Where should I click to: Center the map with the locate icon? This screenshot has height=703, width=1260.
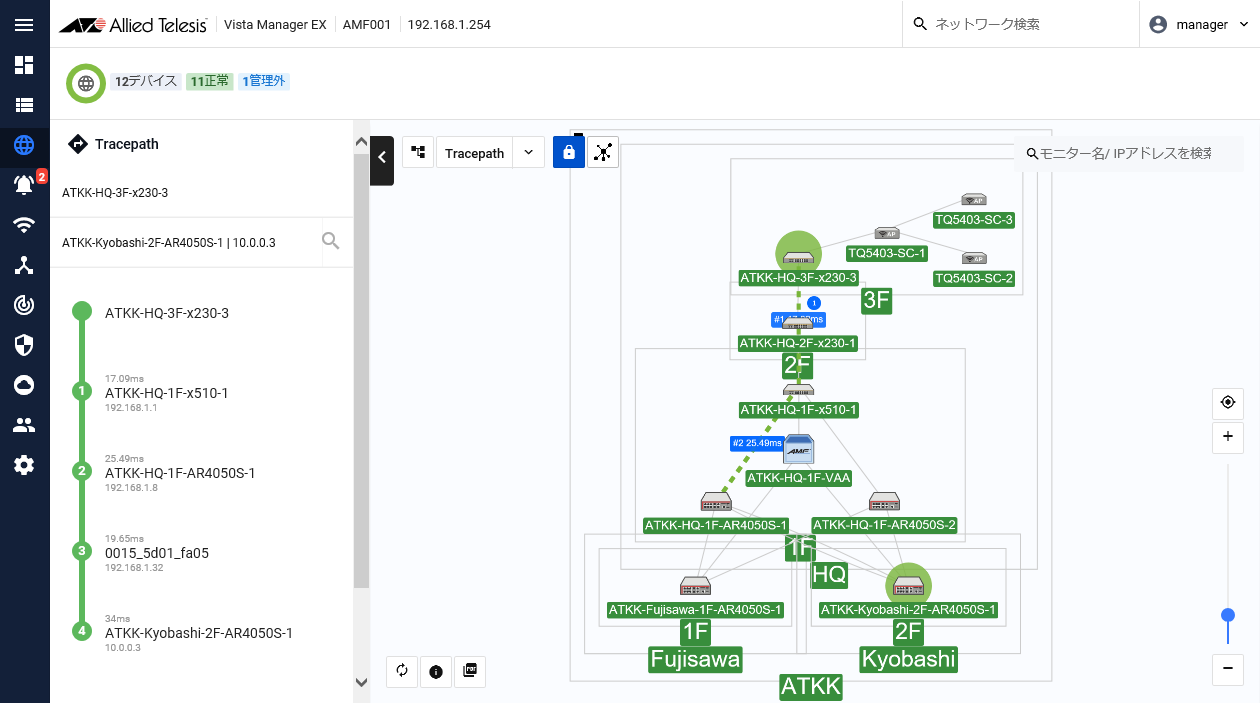[1227, 403]
